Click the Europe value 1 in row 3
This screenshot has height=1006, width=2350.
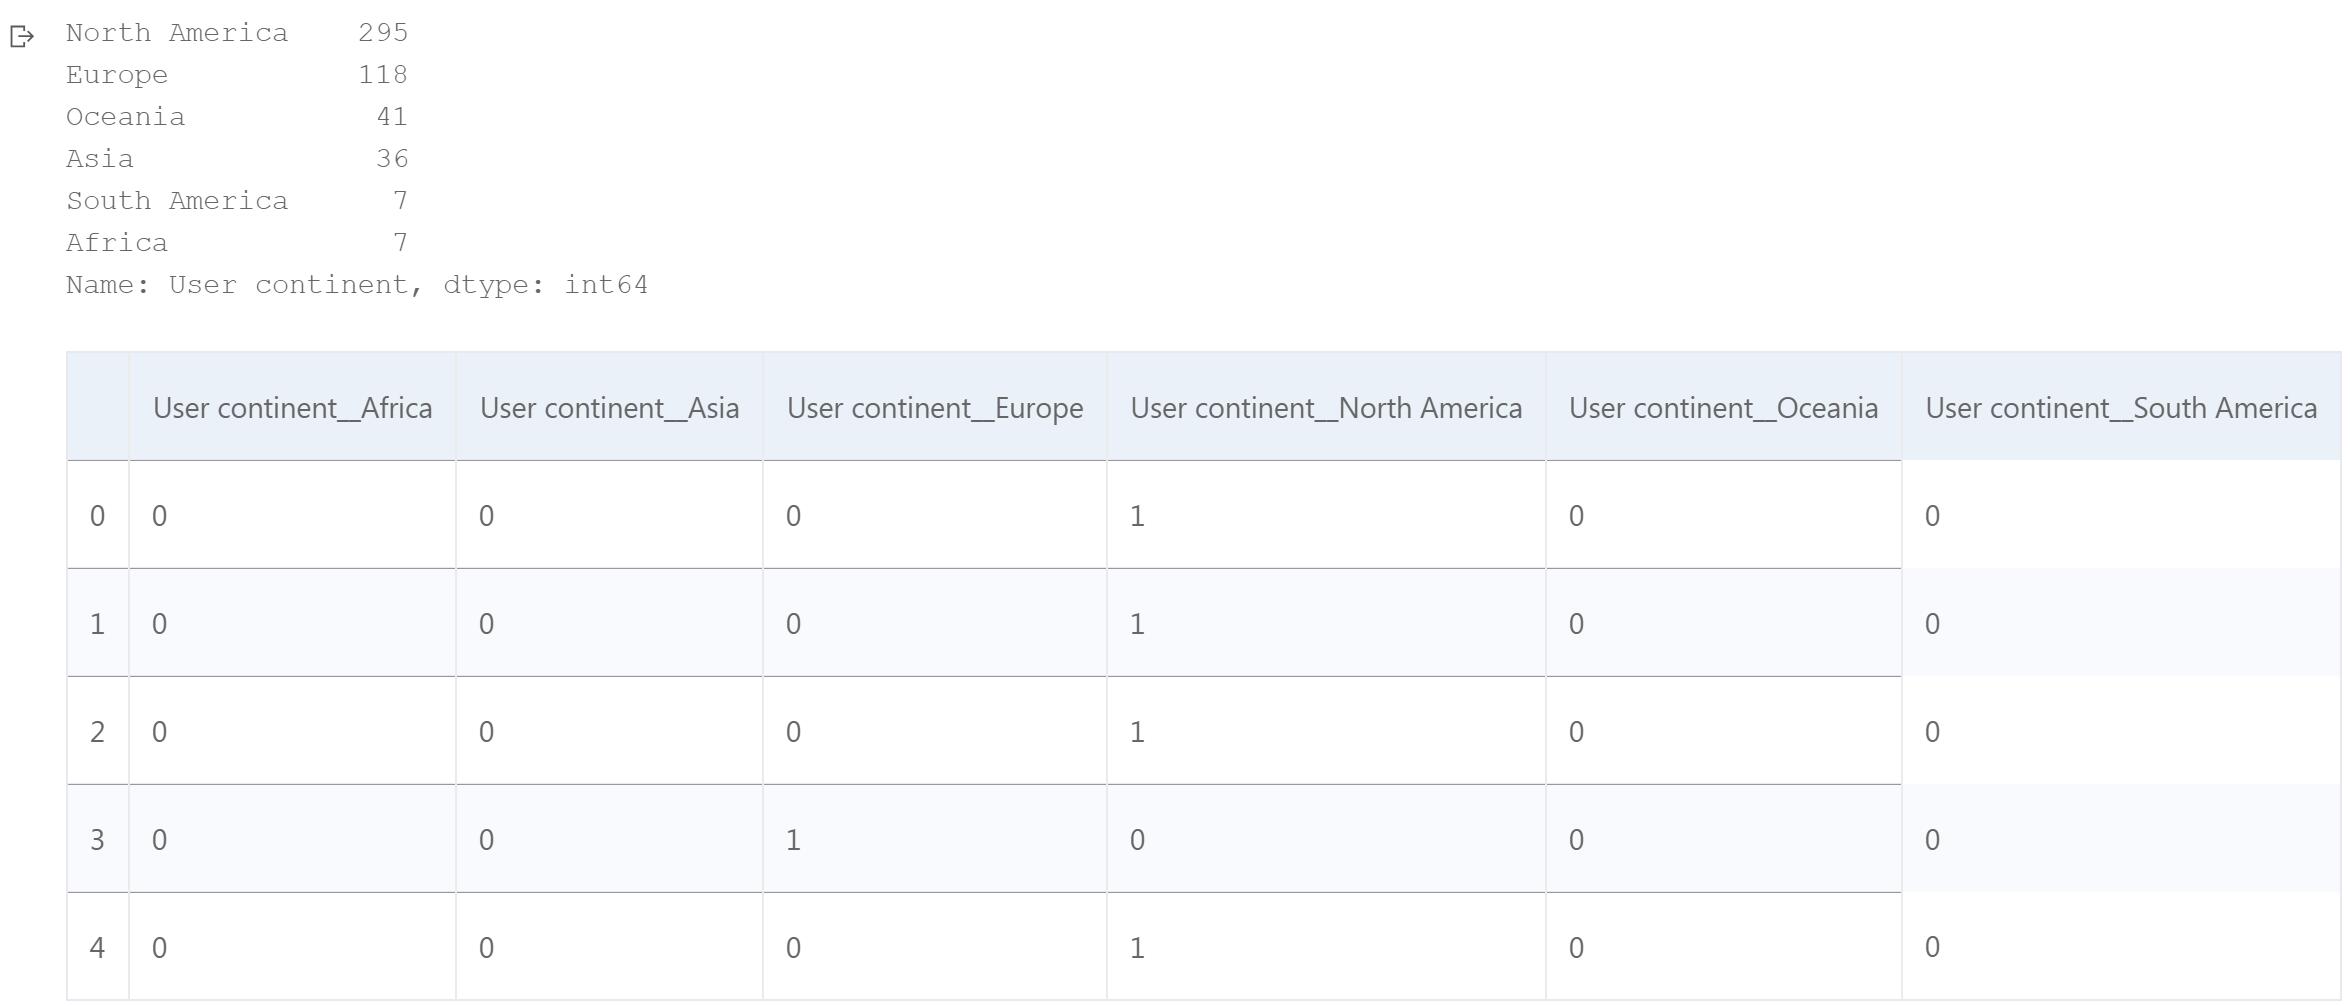tap(793, 840)
